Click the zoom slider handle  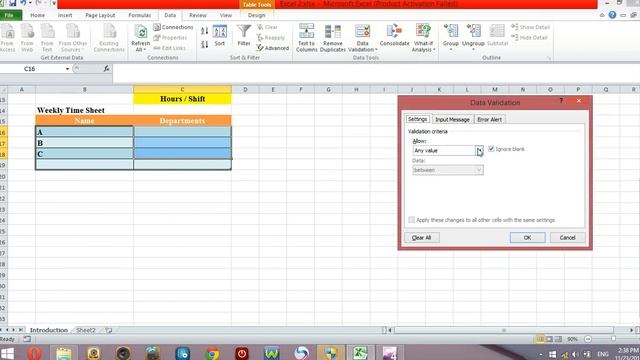tap(613, 339)
